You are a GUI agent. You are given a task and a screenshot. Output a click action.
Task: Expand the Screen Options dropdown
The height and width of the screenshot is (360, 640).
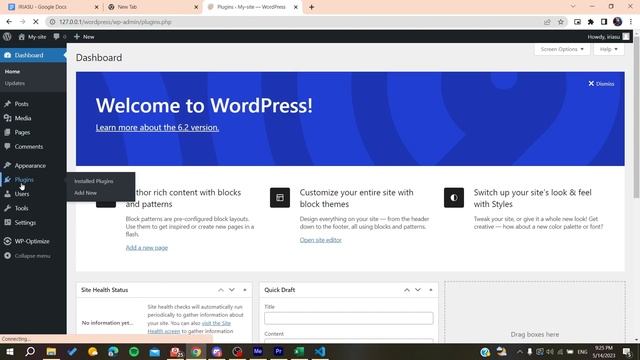[562, 49]
